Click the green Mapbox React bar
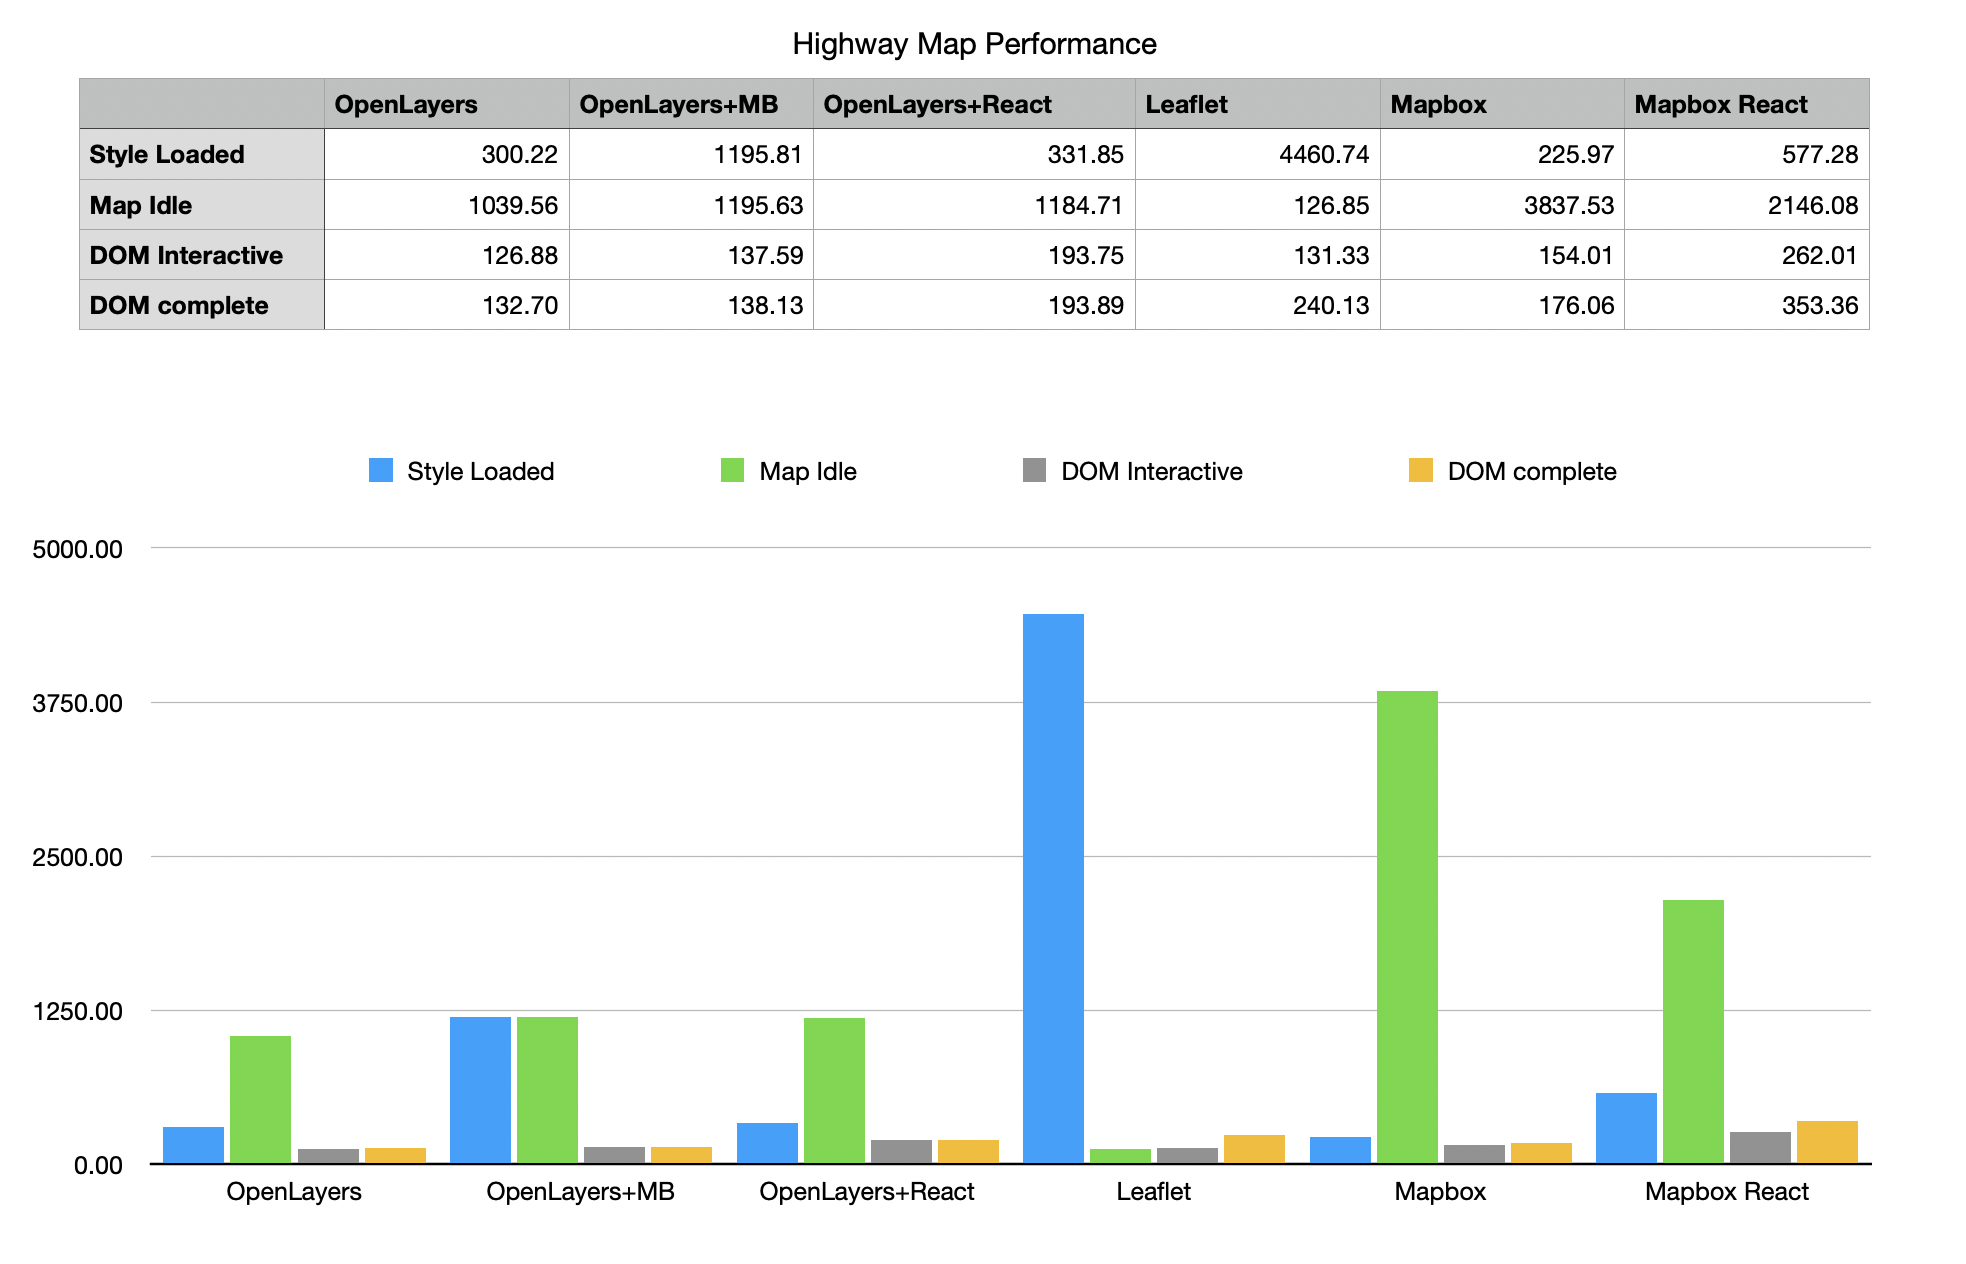 click(1693, 1030)
